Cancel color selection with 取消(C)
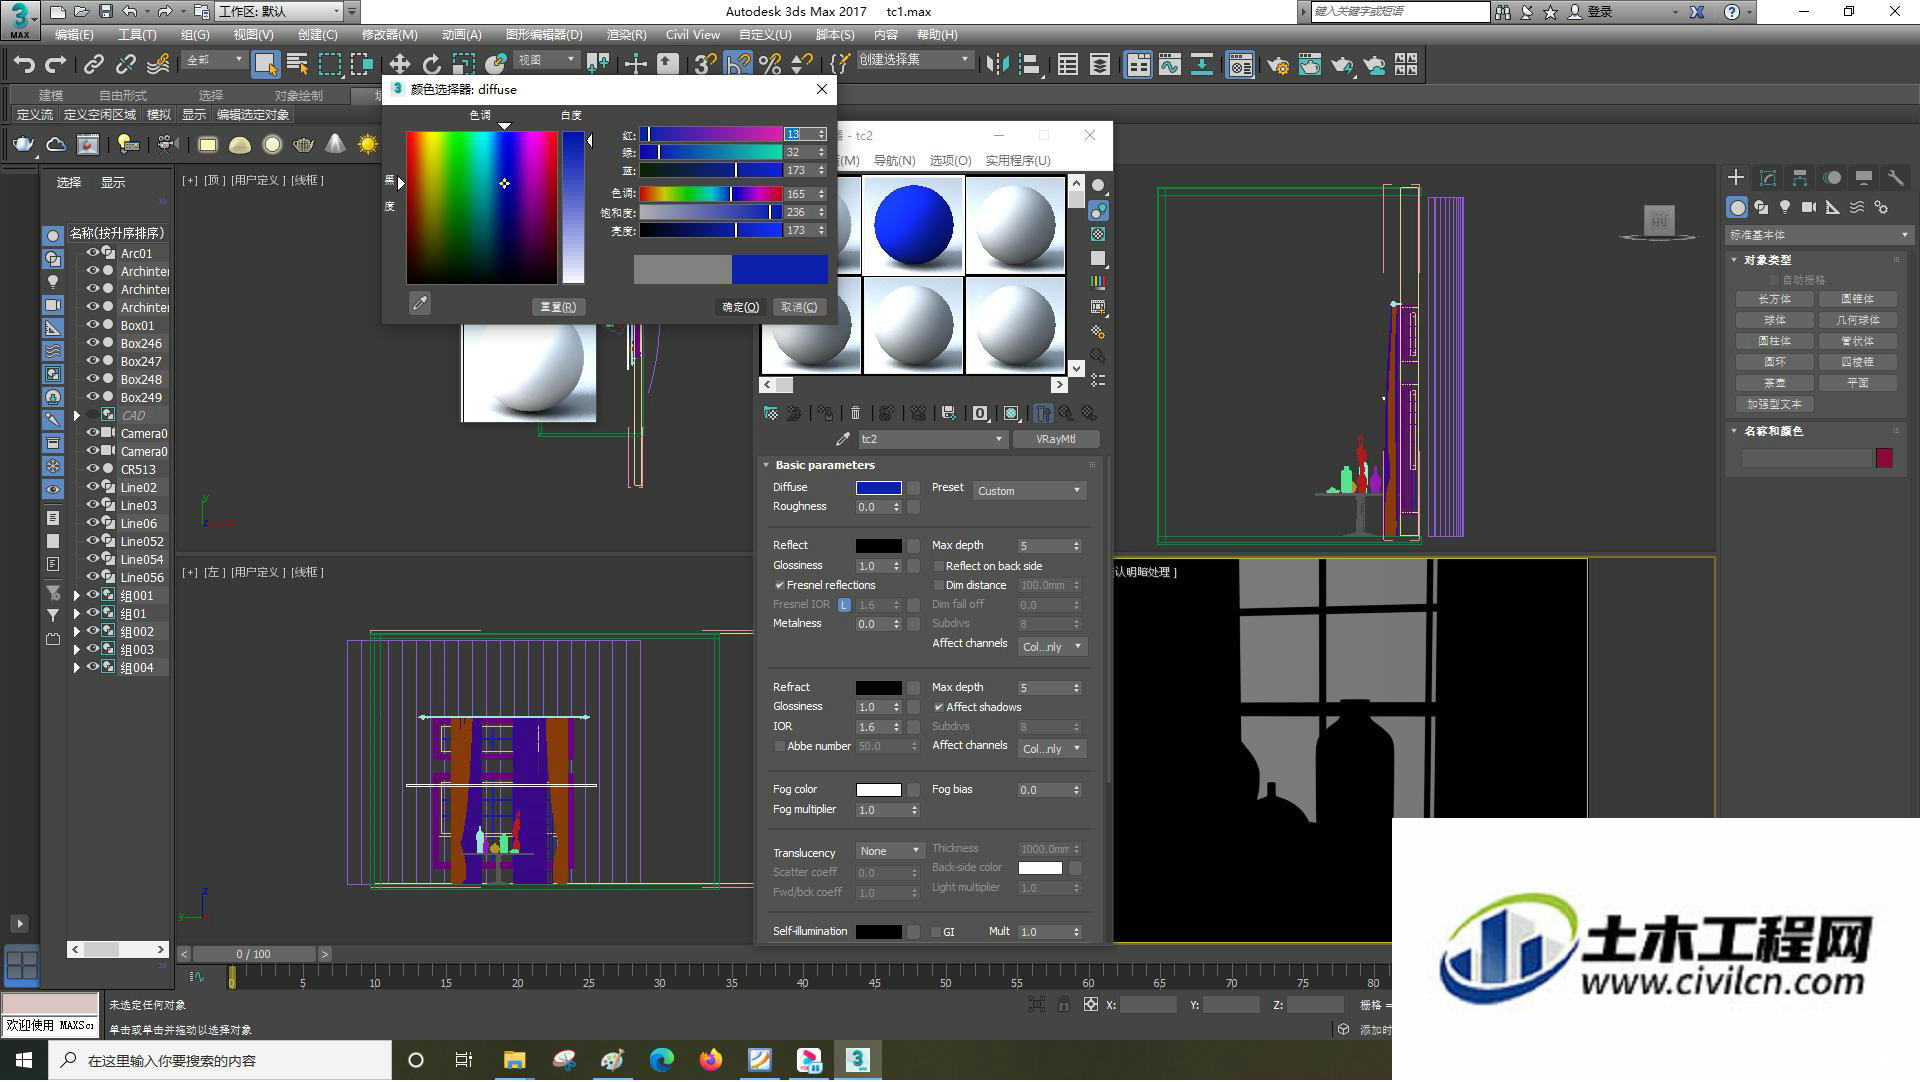This screenshot has height=1082, width=1920. [x=799, y=307]
